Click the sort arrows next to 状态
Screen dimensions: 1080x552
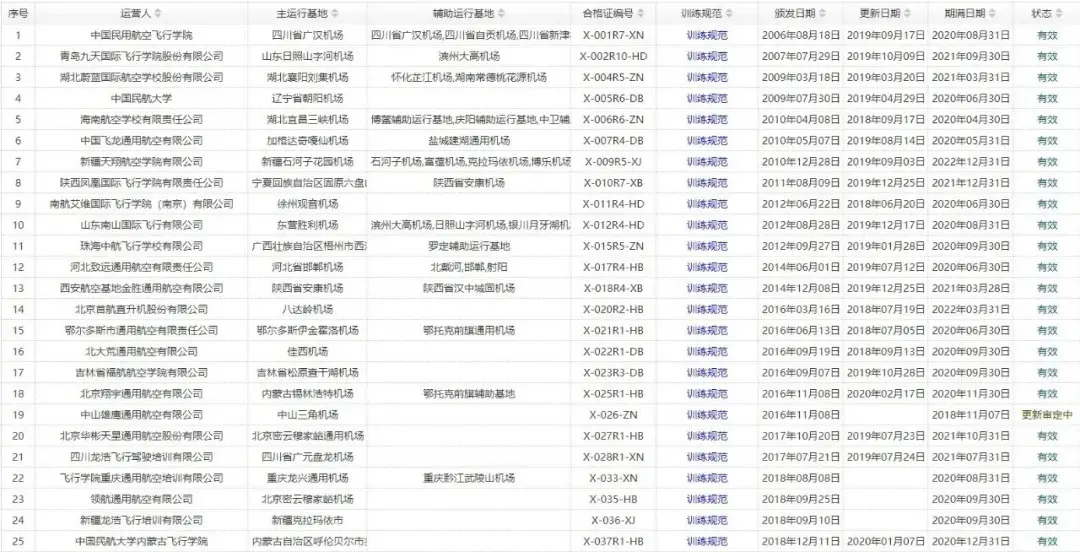click(1059, 13)
